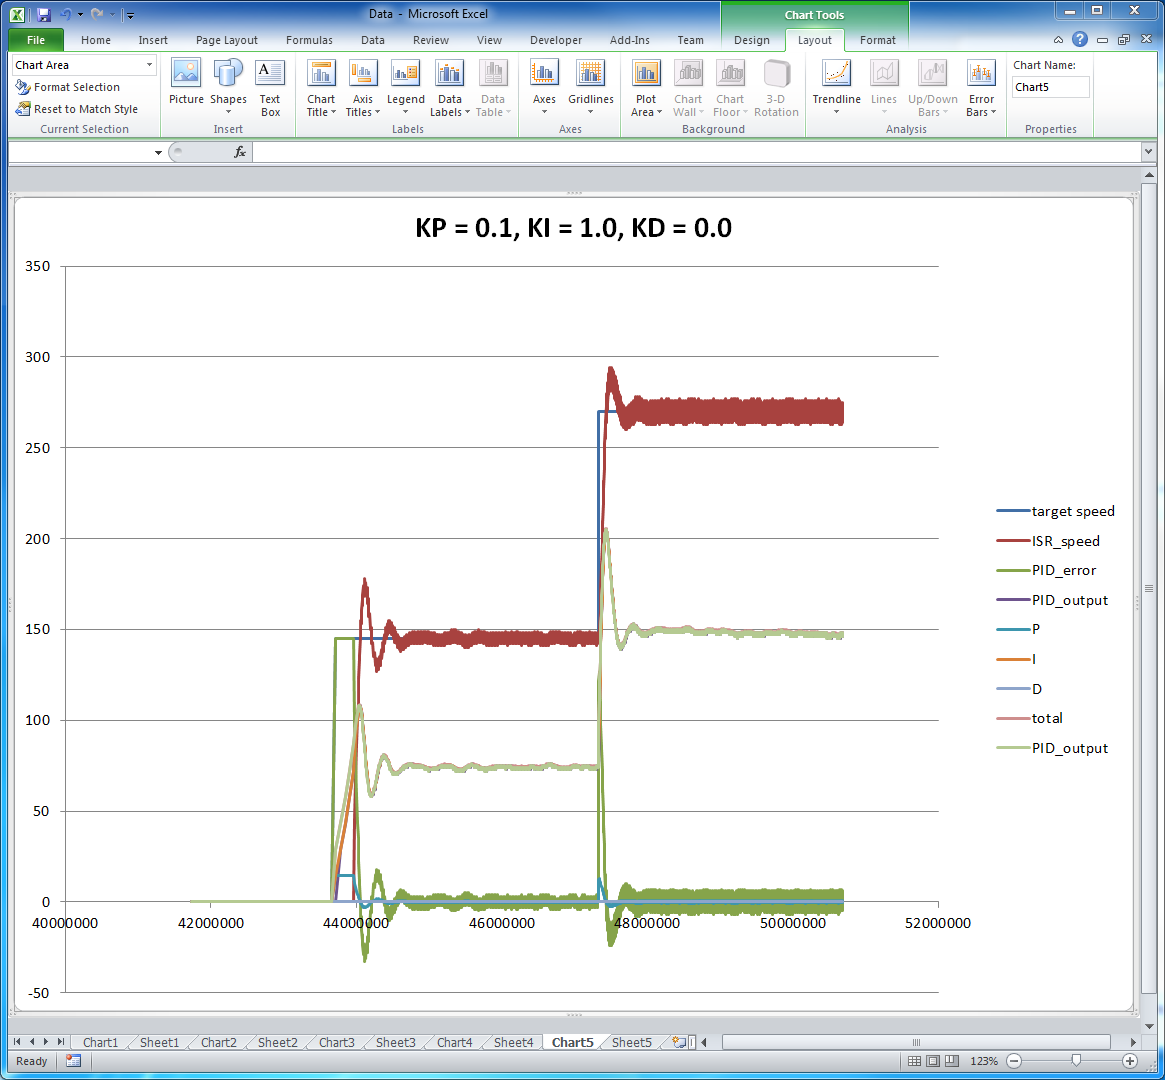Minimize the ribbon with the caret icon

[1058, 39]
